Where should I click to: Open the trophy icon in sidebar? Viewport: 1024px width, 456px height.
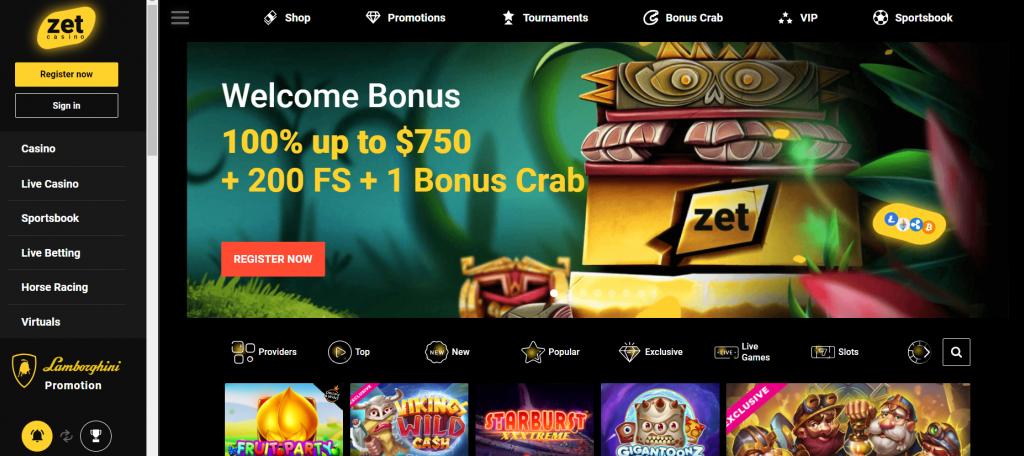click(96, 436)
